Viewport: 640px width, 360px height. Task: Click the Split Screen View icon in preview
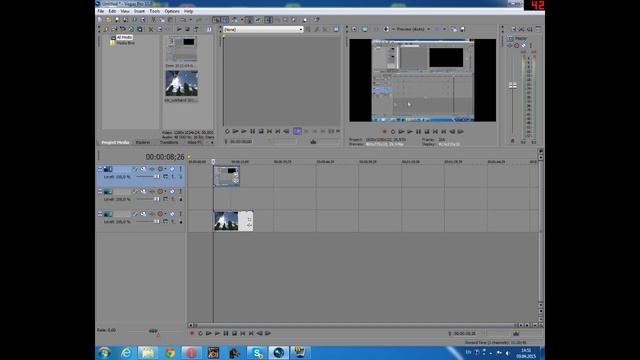click(x=386, y=29)
